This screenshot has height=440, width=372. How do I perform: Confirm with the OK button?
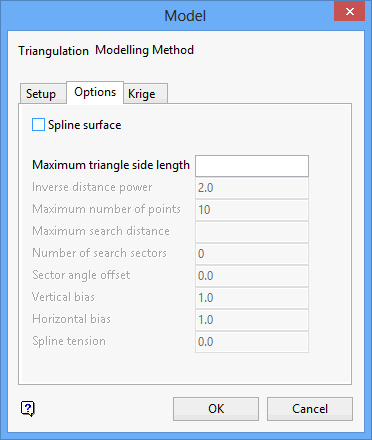(x=216, y=409)
